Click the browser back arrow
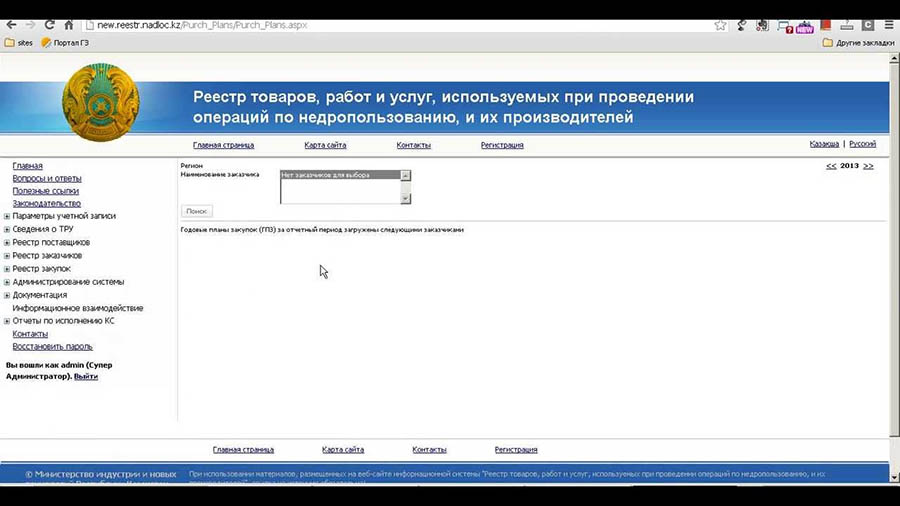The width and height of the screenshot is (900, 506). click(x=10, y=25)
